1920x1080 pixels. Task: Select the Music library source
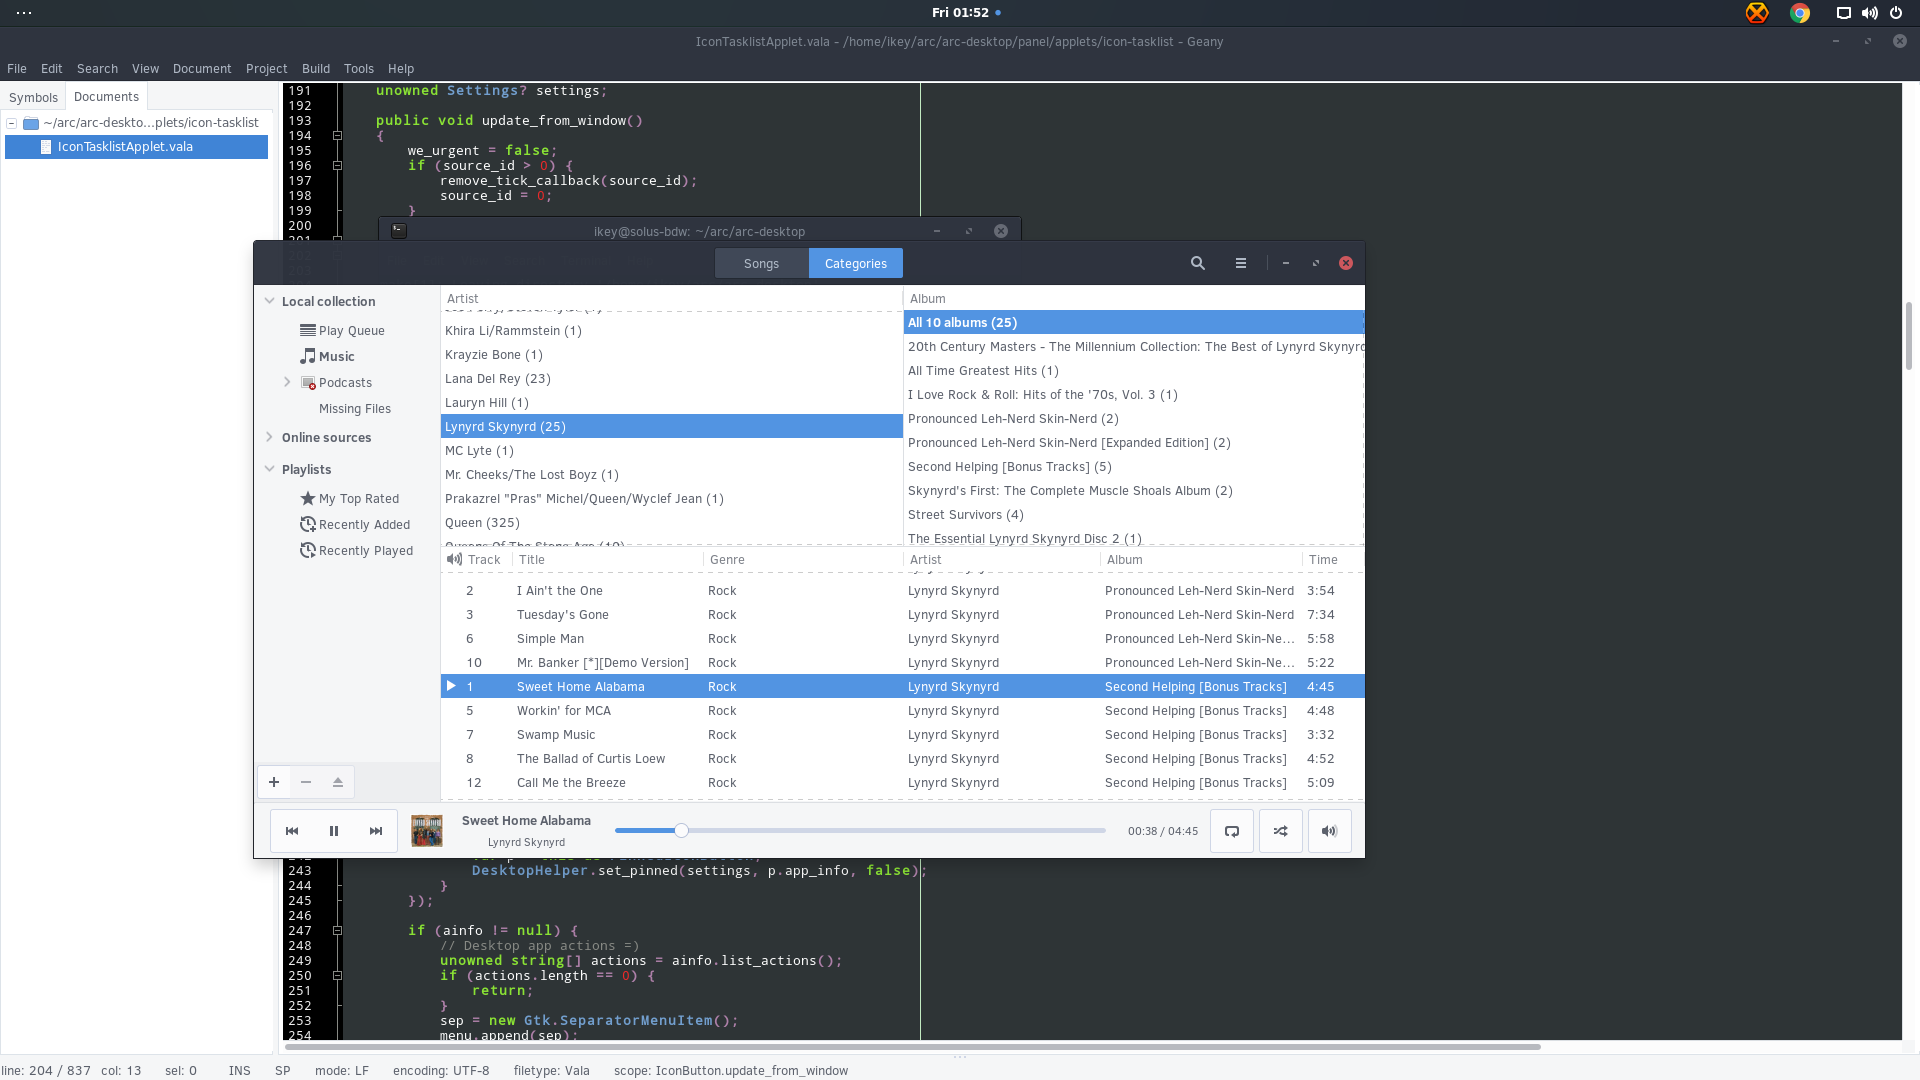[327, 357]
